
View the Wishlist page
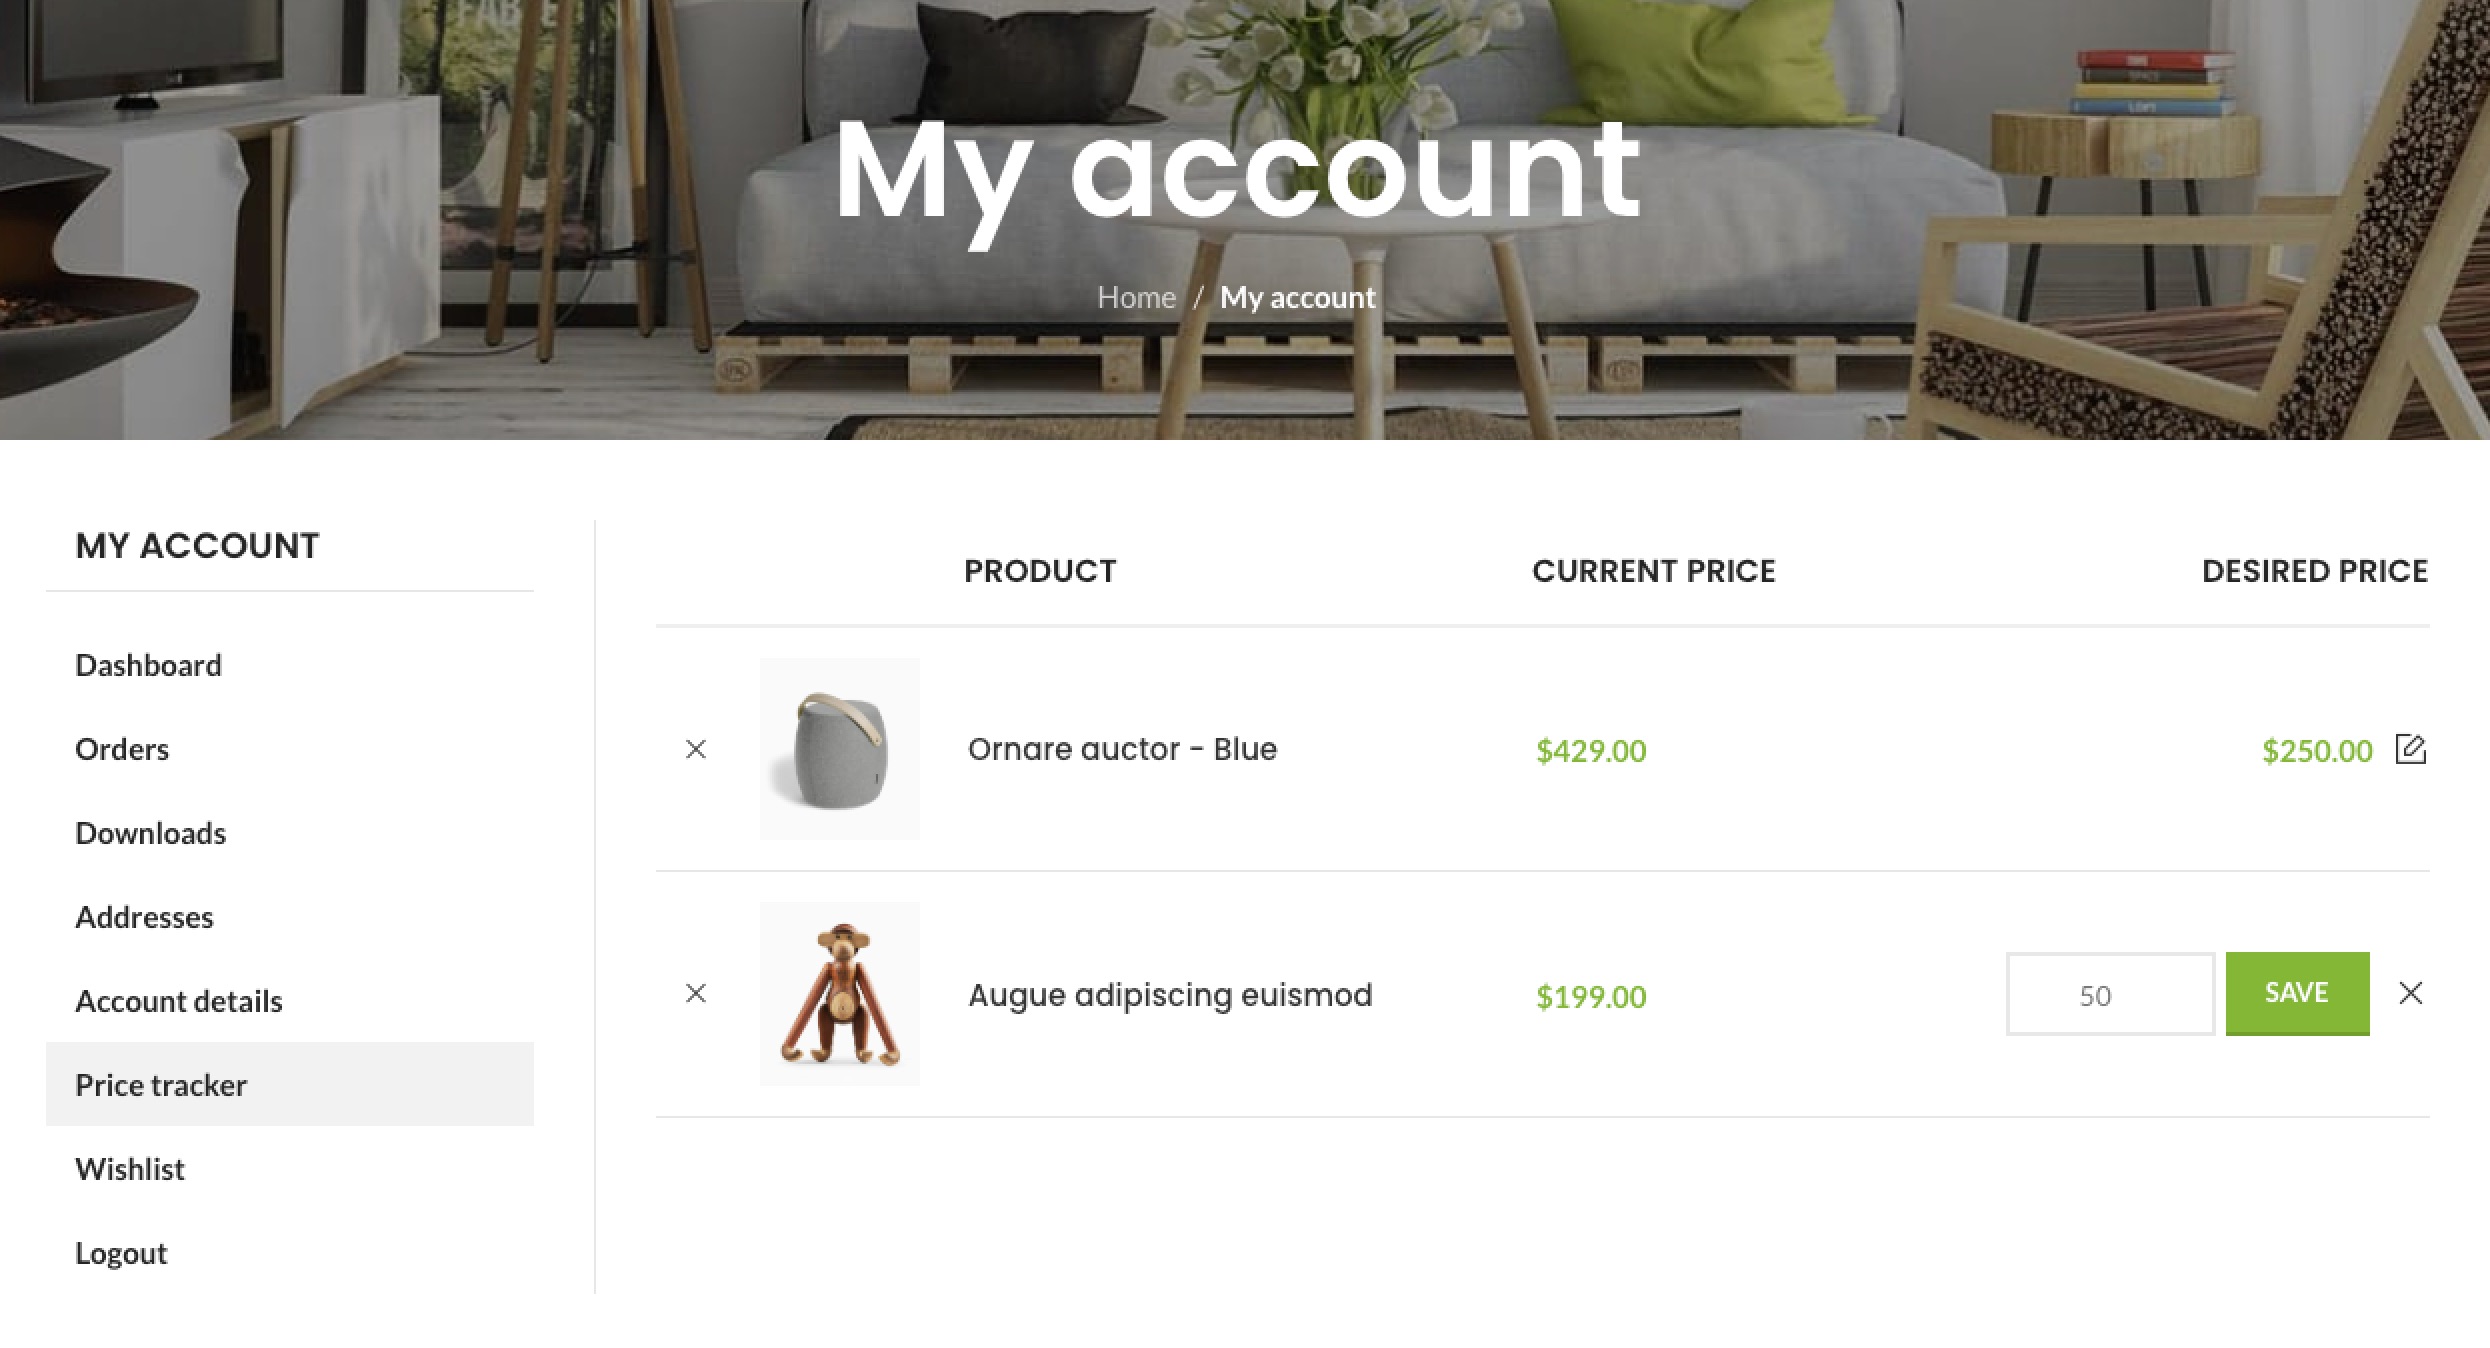point(130,1170)
